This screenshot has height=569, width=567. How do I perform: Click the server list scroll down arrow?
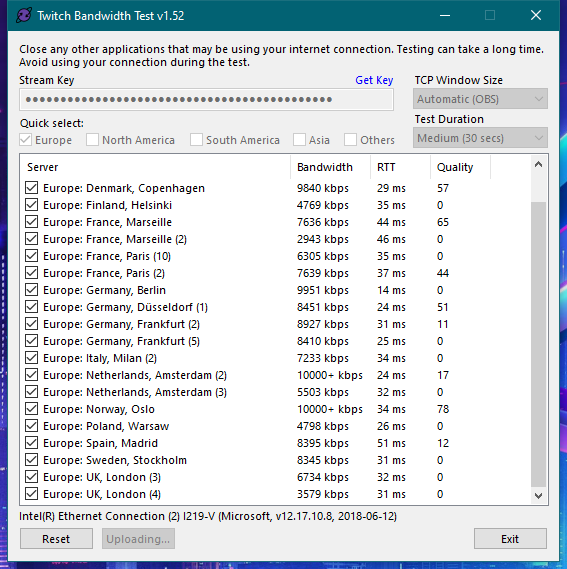pos(538,495)
